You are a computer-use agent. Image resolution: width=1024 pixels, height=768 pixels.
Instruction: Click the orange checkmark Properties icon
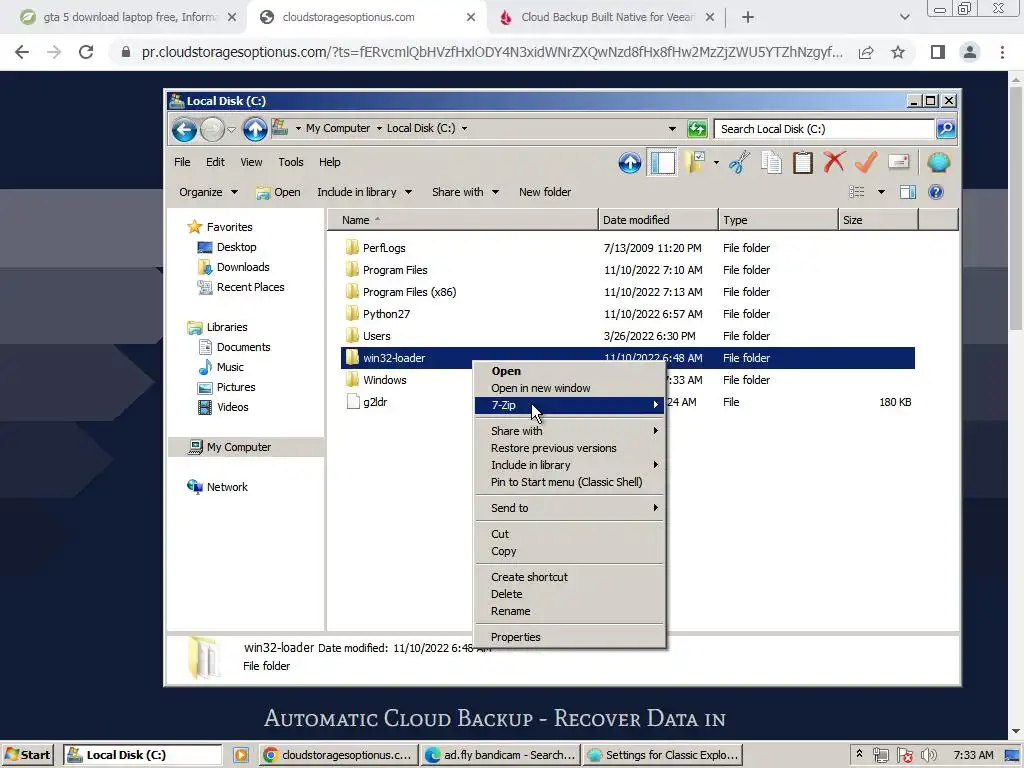866,163
